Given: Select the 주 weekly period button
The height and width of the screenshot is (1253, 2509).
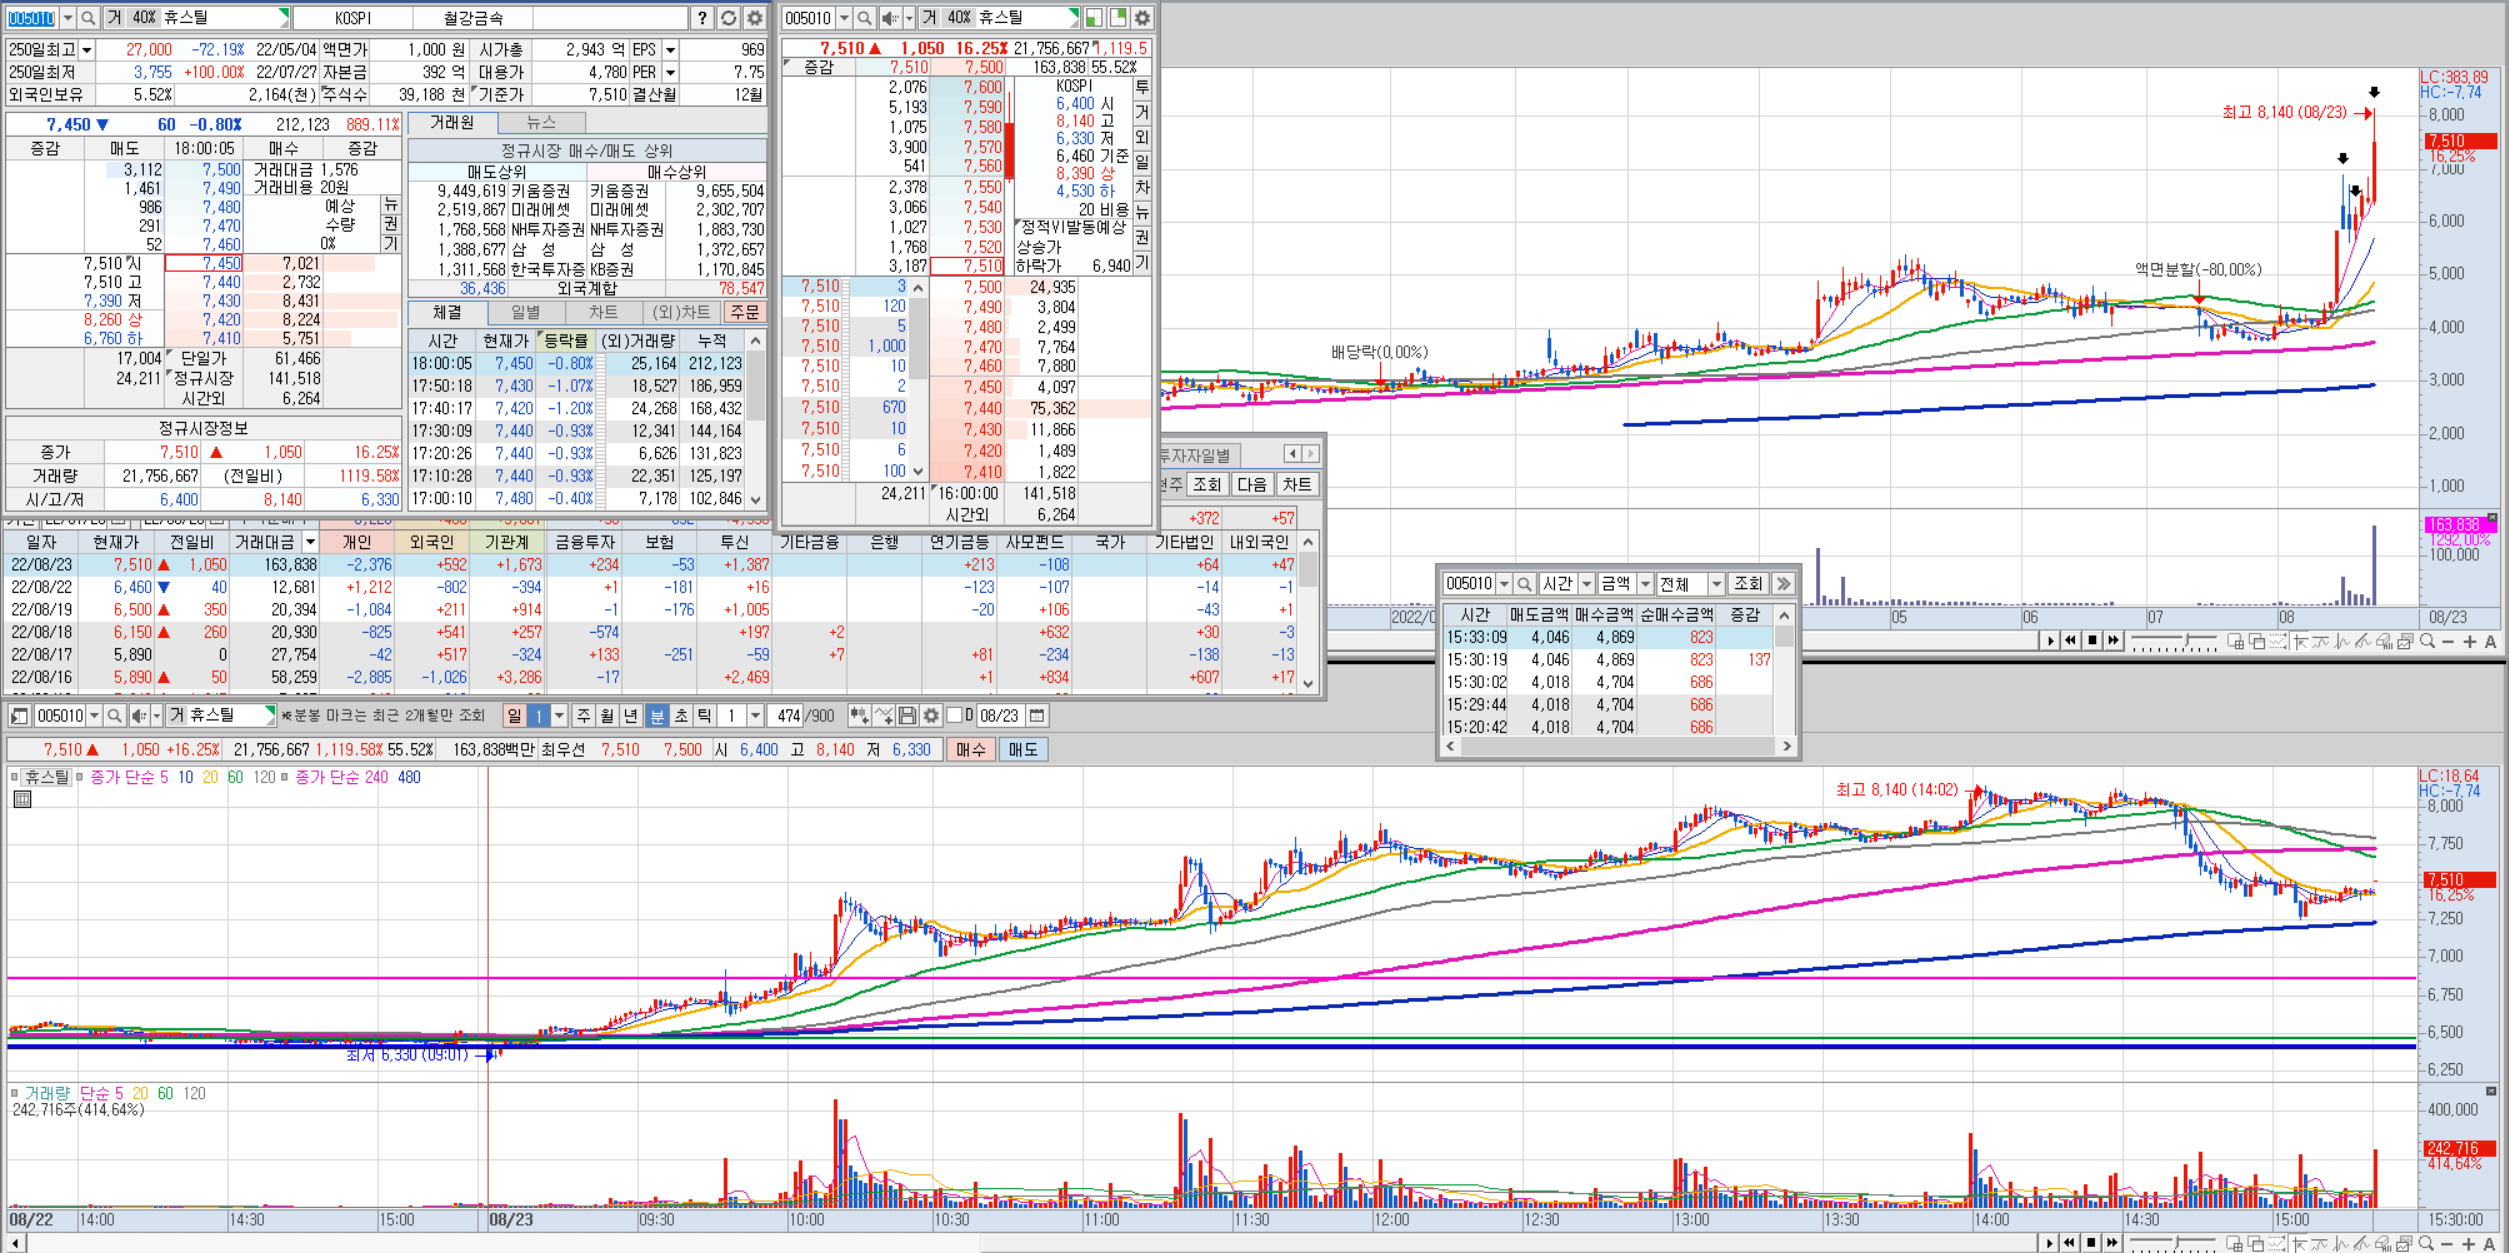Looking at the screenshot, I should tap(583, 716).
